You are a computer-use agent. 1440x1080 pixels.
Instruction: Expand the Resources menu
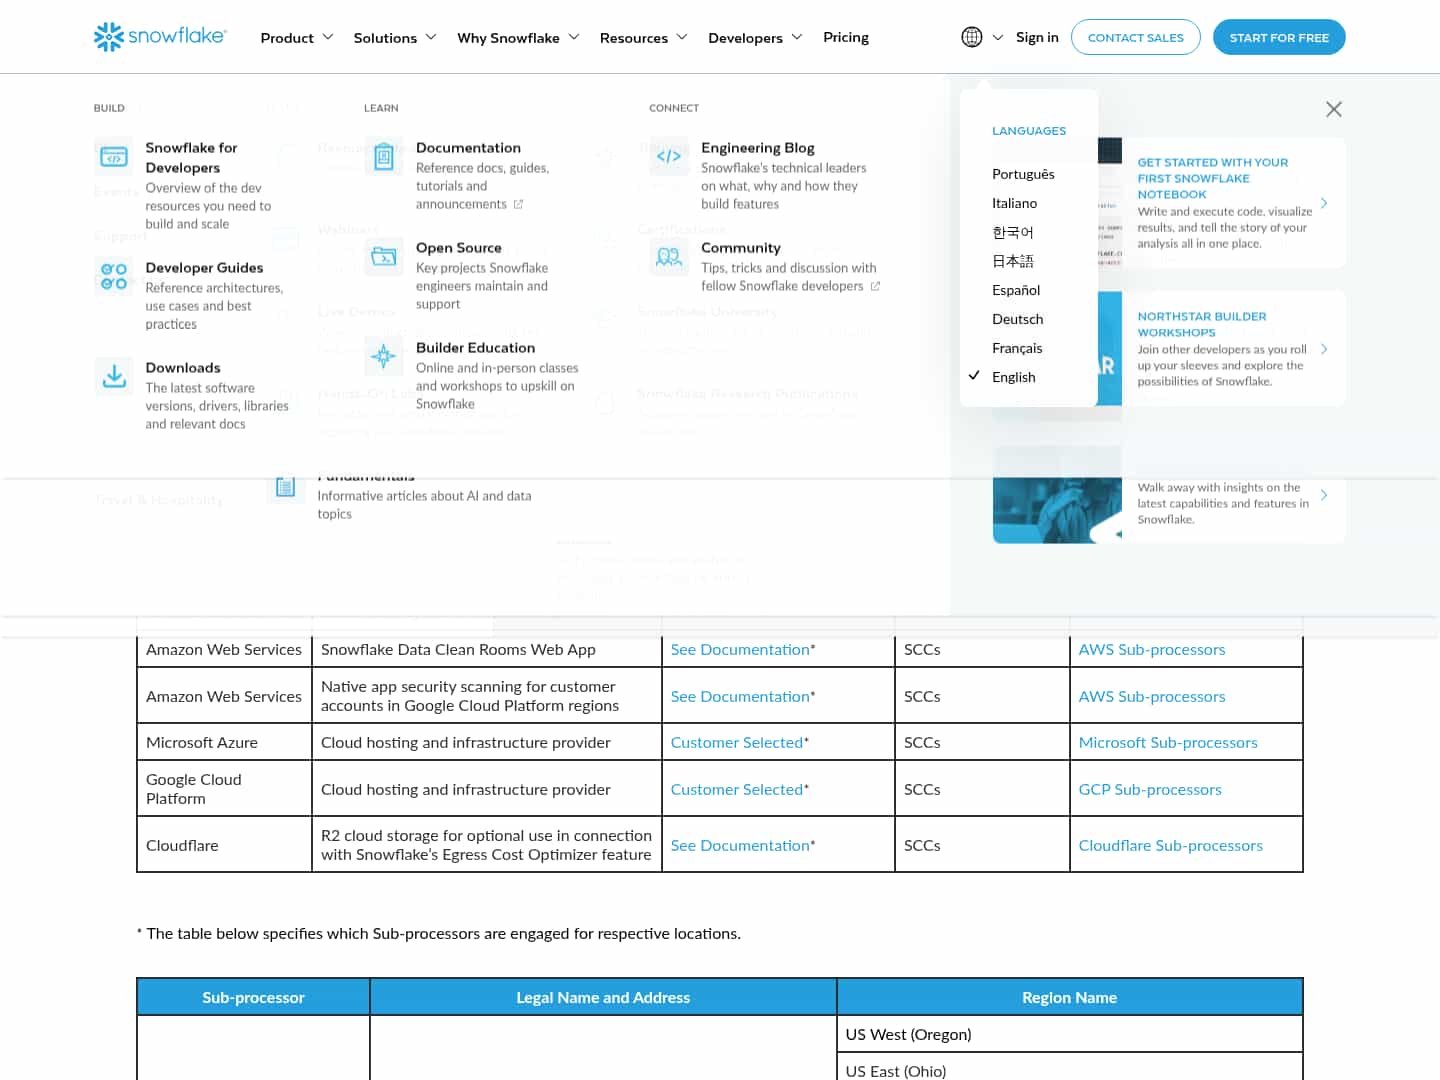coord(644,38)
